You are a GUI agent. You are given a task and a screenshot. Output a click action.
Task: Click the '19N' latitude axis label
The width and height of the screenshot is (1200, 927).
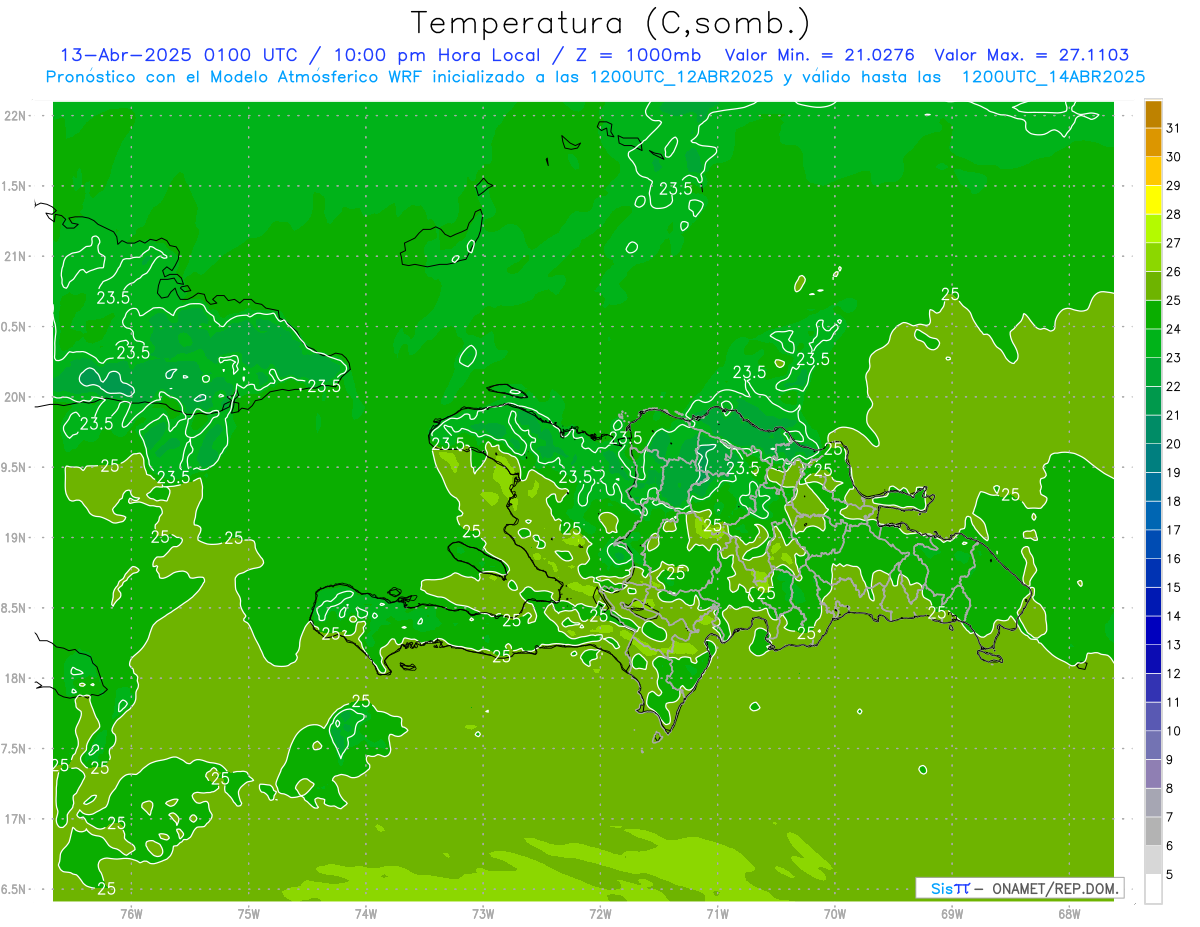(17, 538)
